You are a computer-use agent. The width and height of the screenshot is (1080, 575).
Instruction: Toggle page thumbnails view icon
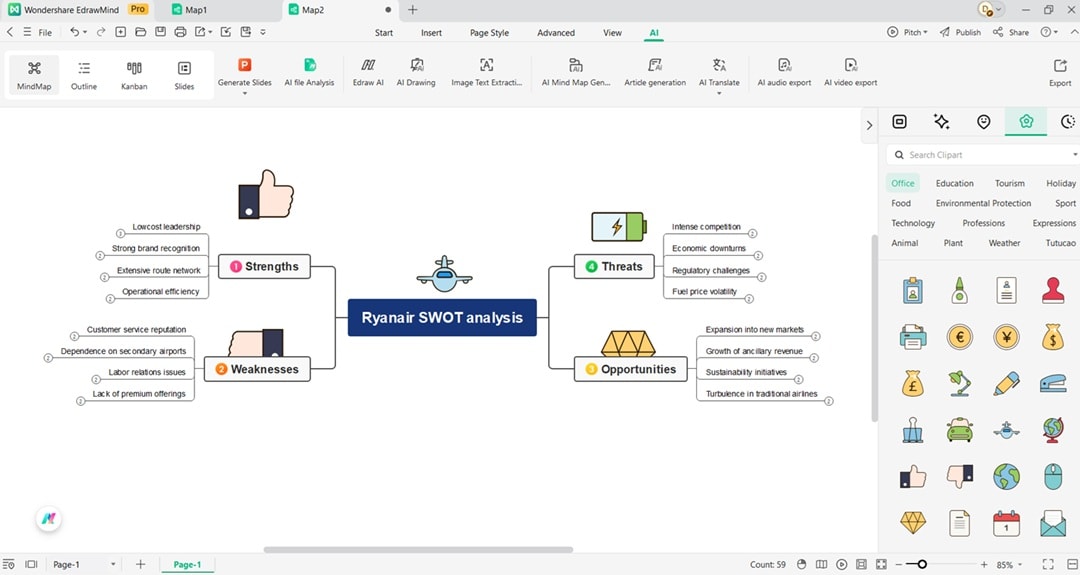tap(31, 564)
